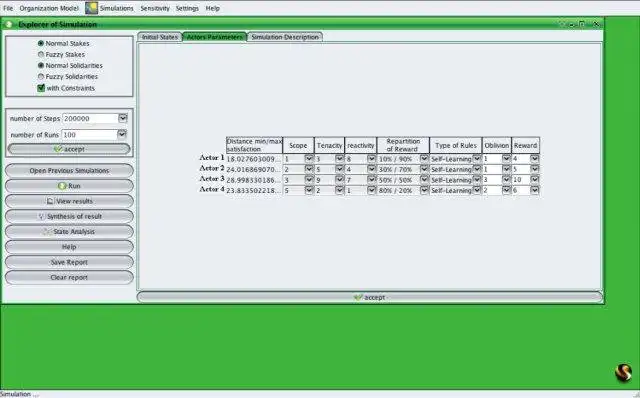Image resolution: width=640 pixels, height=398 pixels.
Task: Click the Distance min/max satisfaction header
Action: coord(254,145)
